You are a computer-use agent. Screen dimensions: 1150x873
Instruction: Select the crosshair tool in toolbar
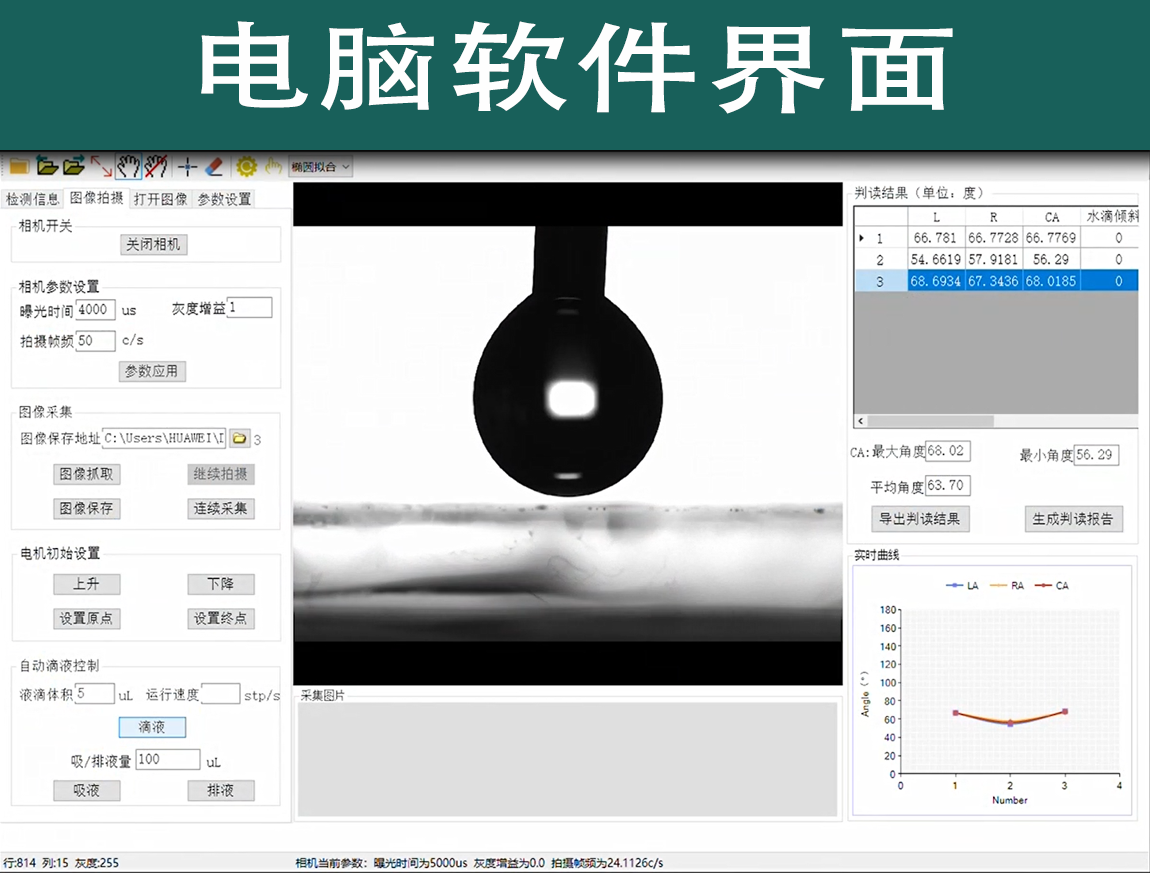pos(187,166)
